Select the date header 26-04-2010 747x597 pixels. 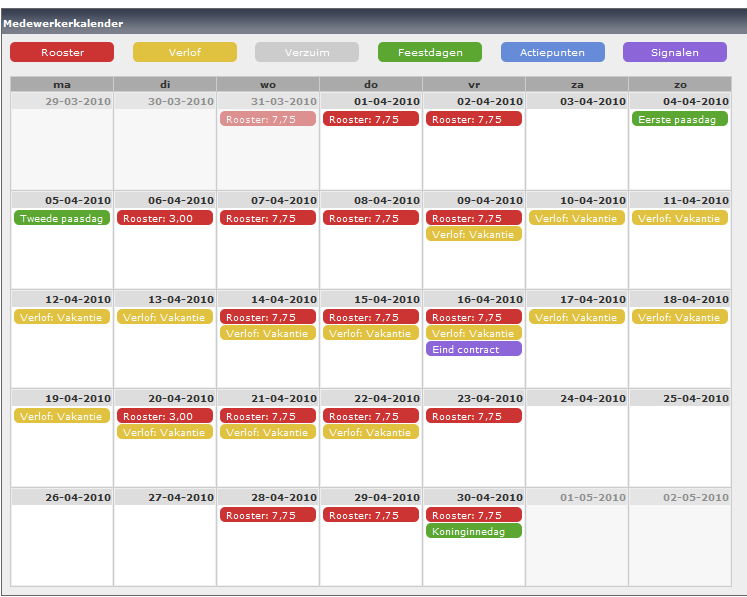(62, 497)
